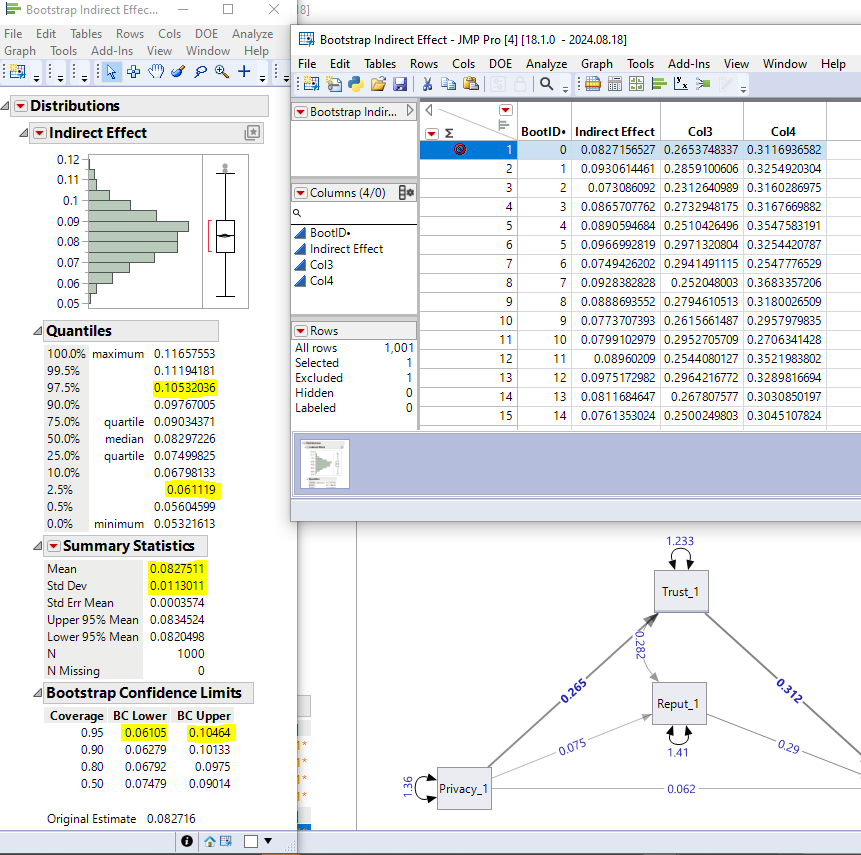Select the brush tool
861x855 pixels.
178,71
